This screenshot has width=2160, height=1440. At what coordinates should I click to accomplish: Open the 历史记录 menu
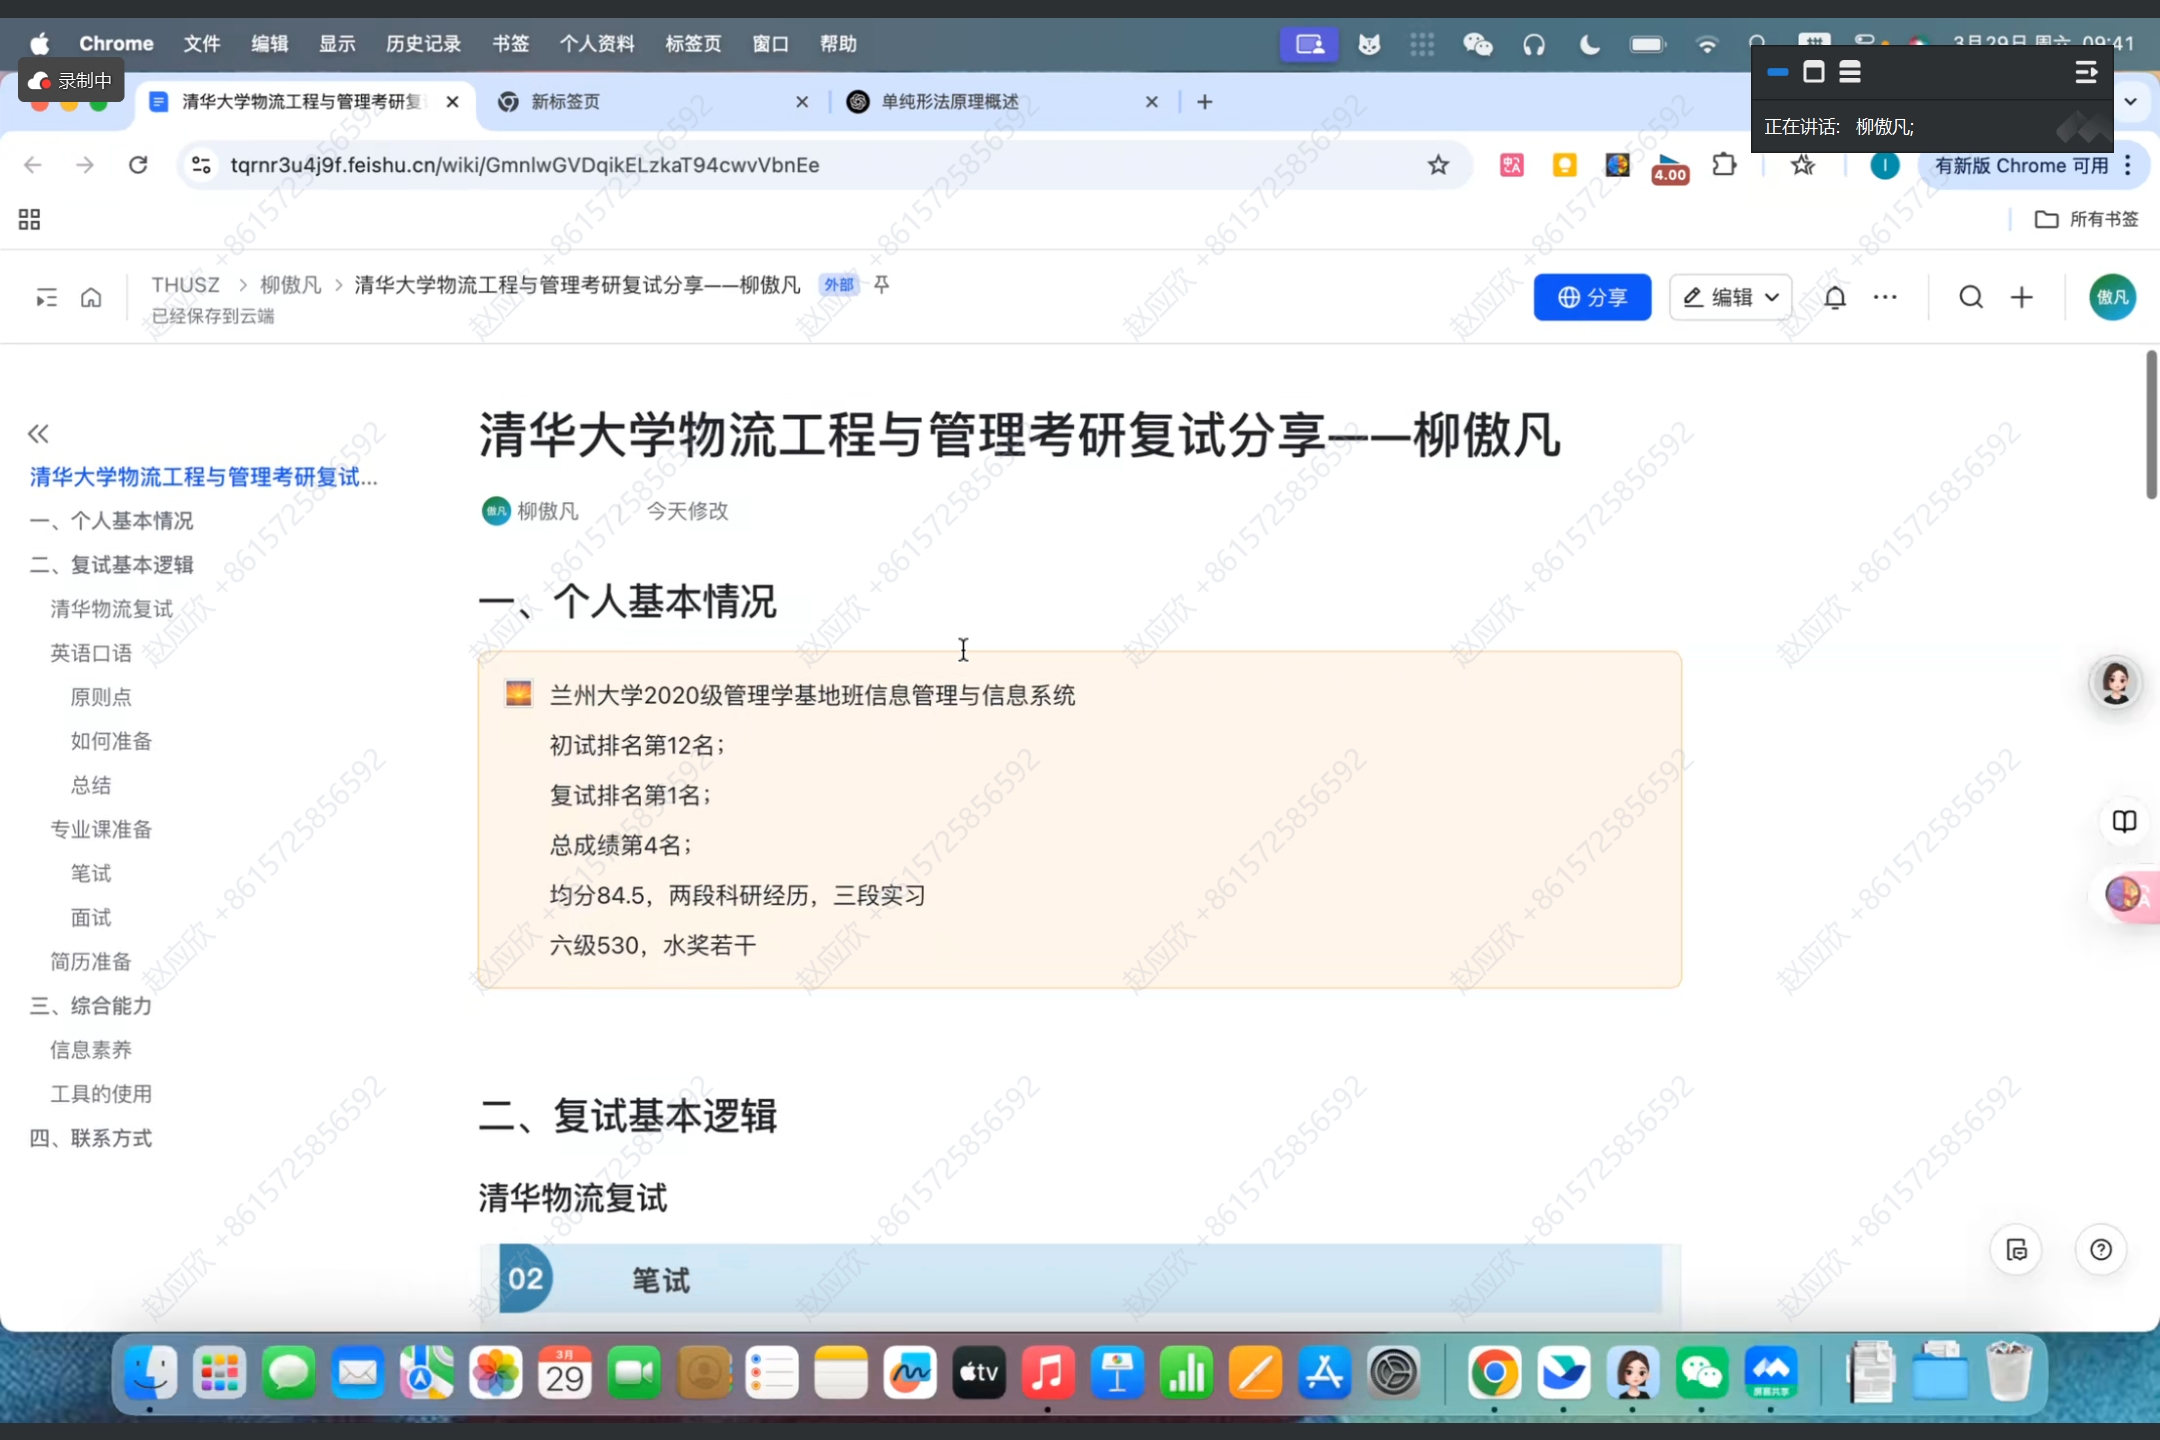coord(423,44)
